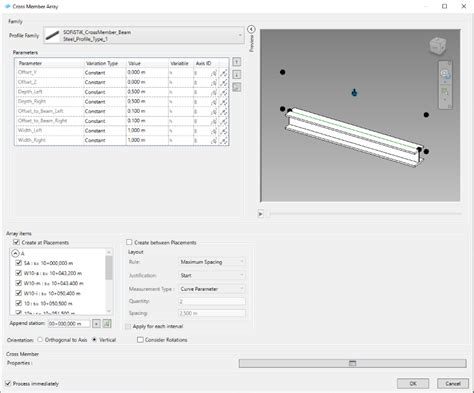Open Measurement Type dropdown

coord(212,289)
